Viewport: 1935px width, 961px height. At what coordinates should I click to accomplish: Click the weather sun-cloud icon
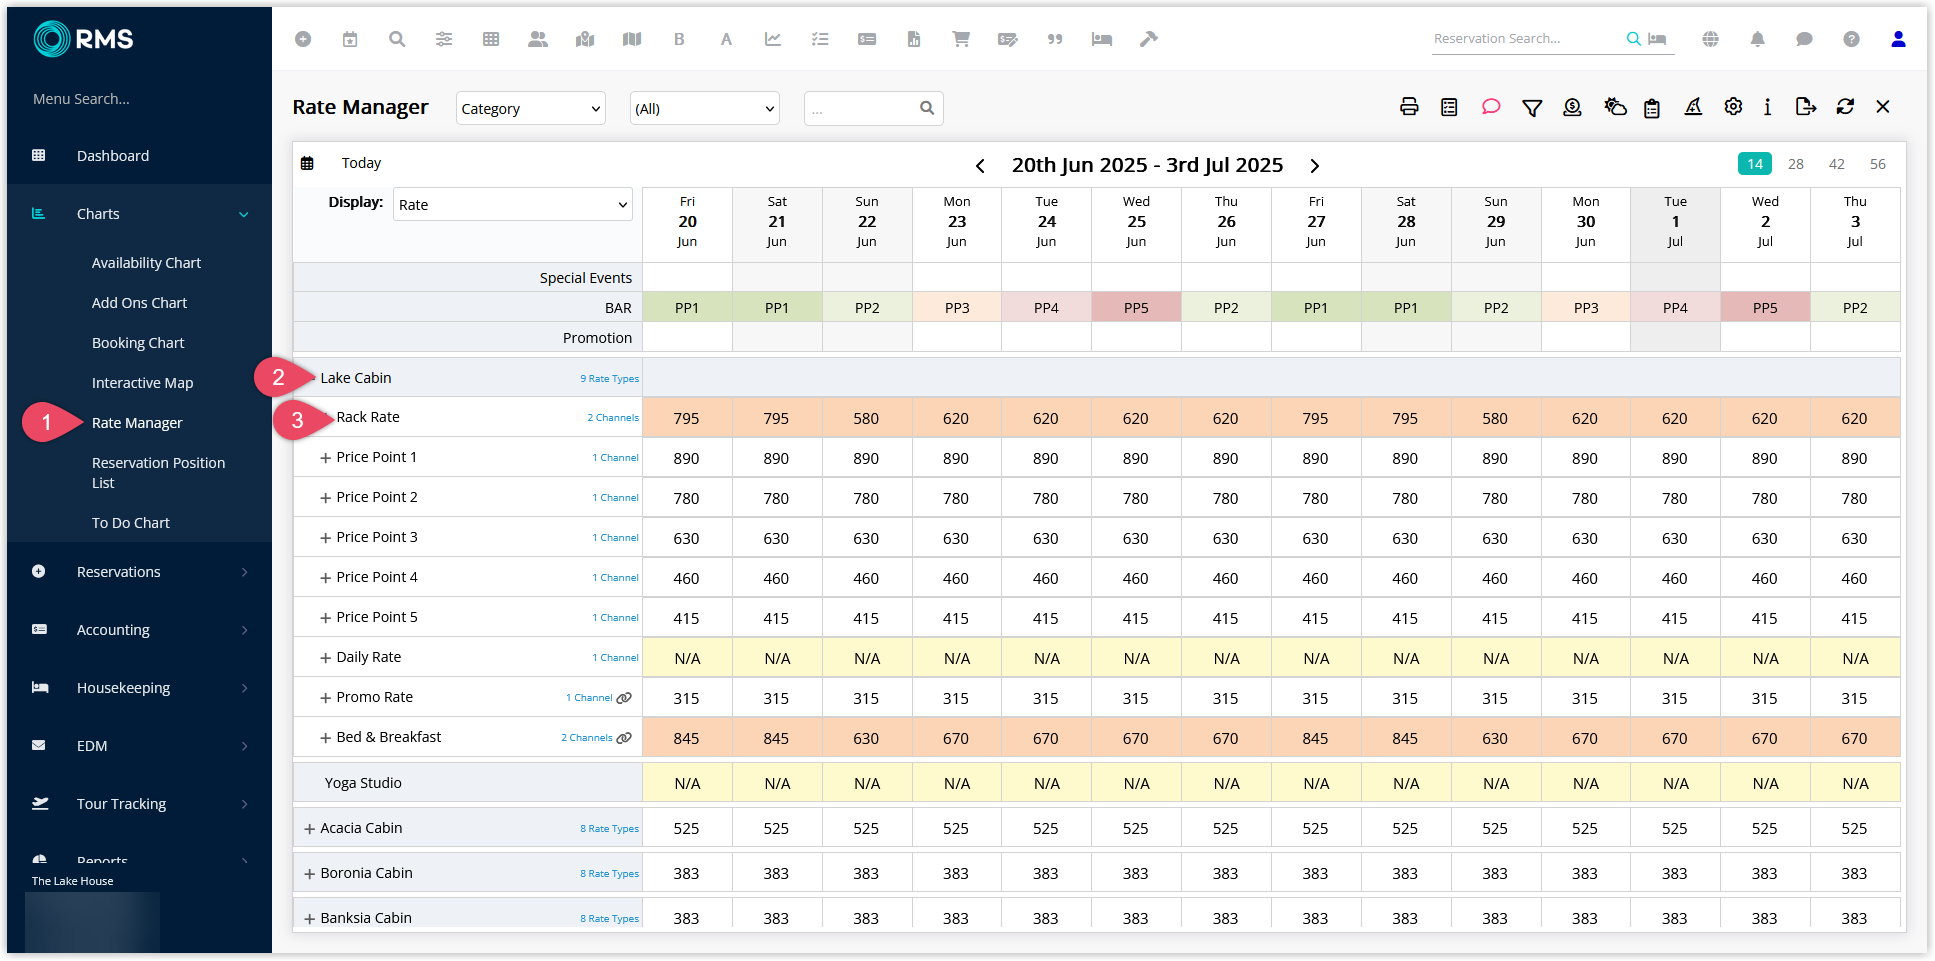click(x=1615, y=107)
